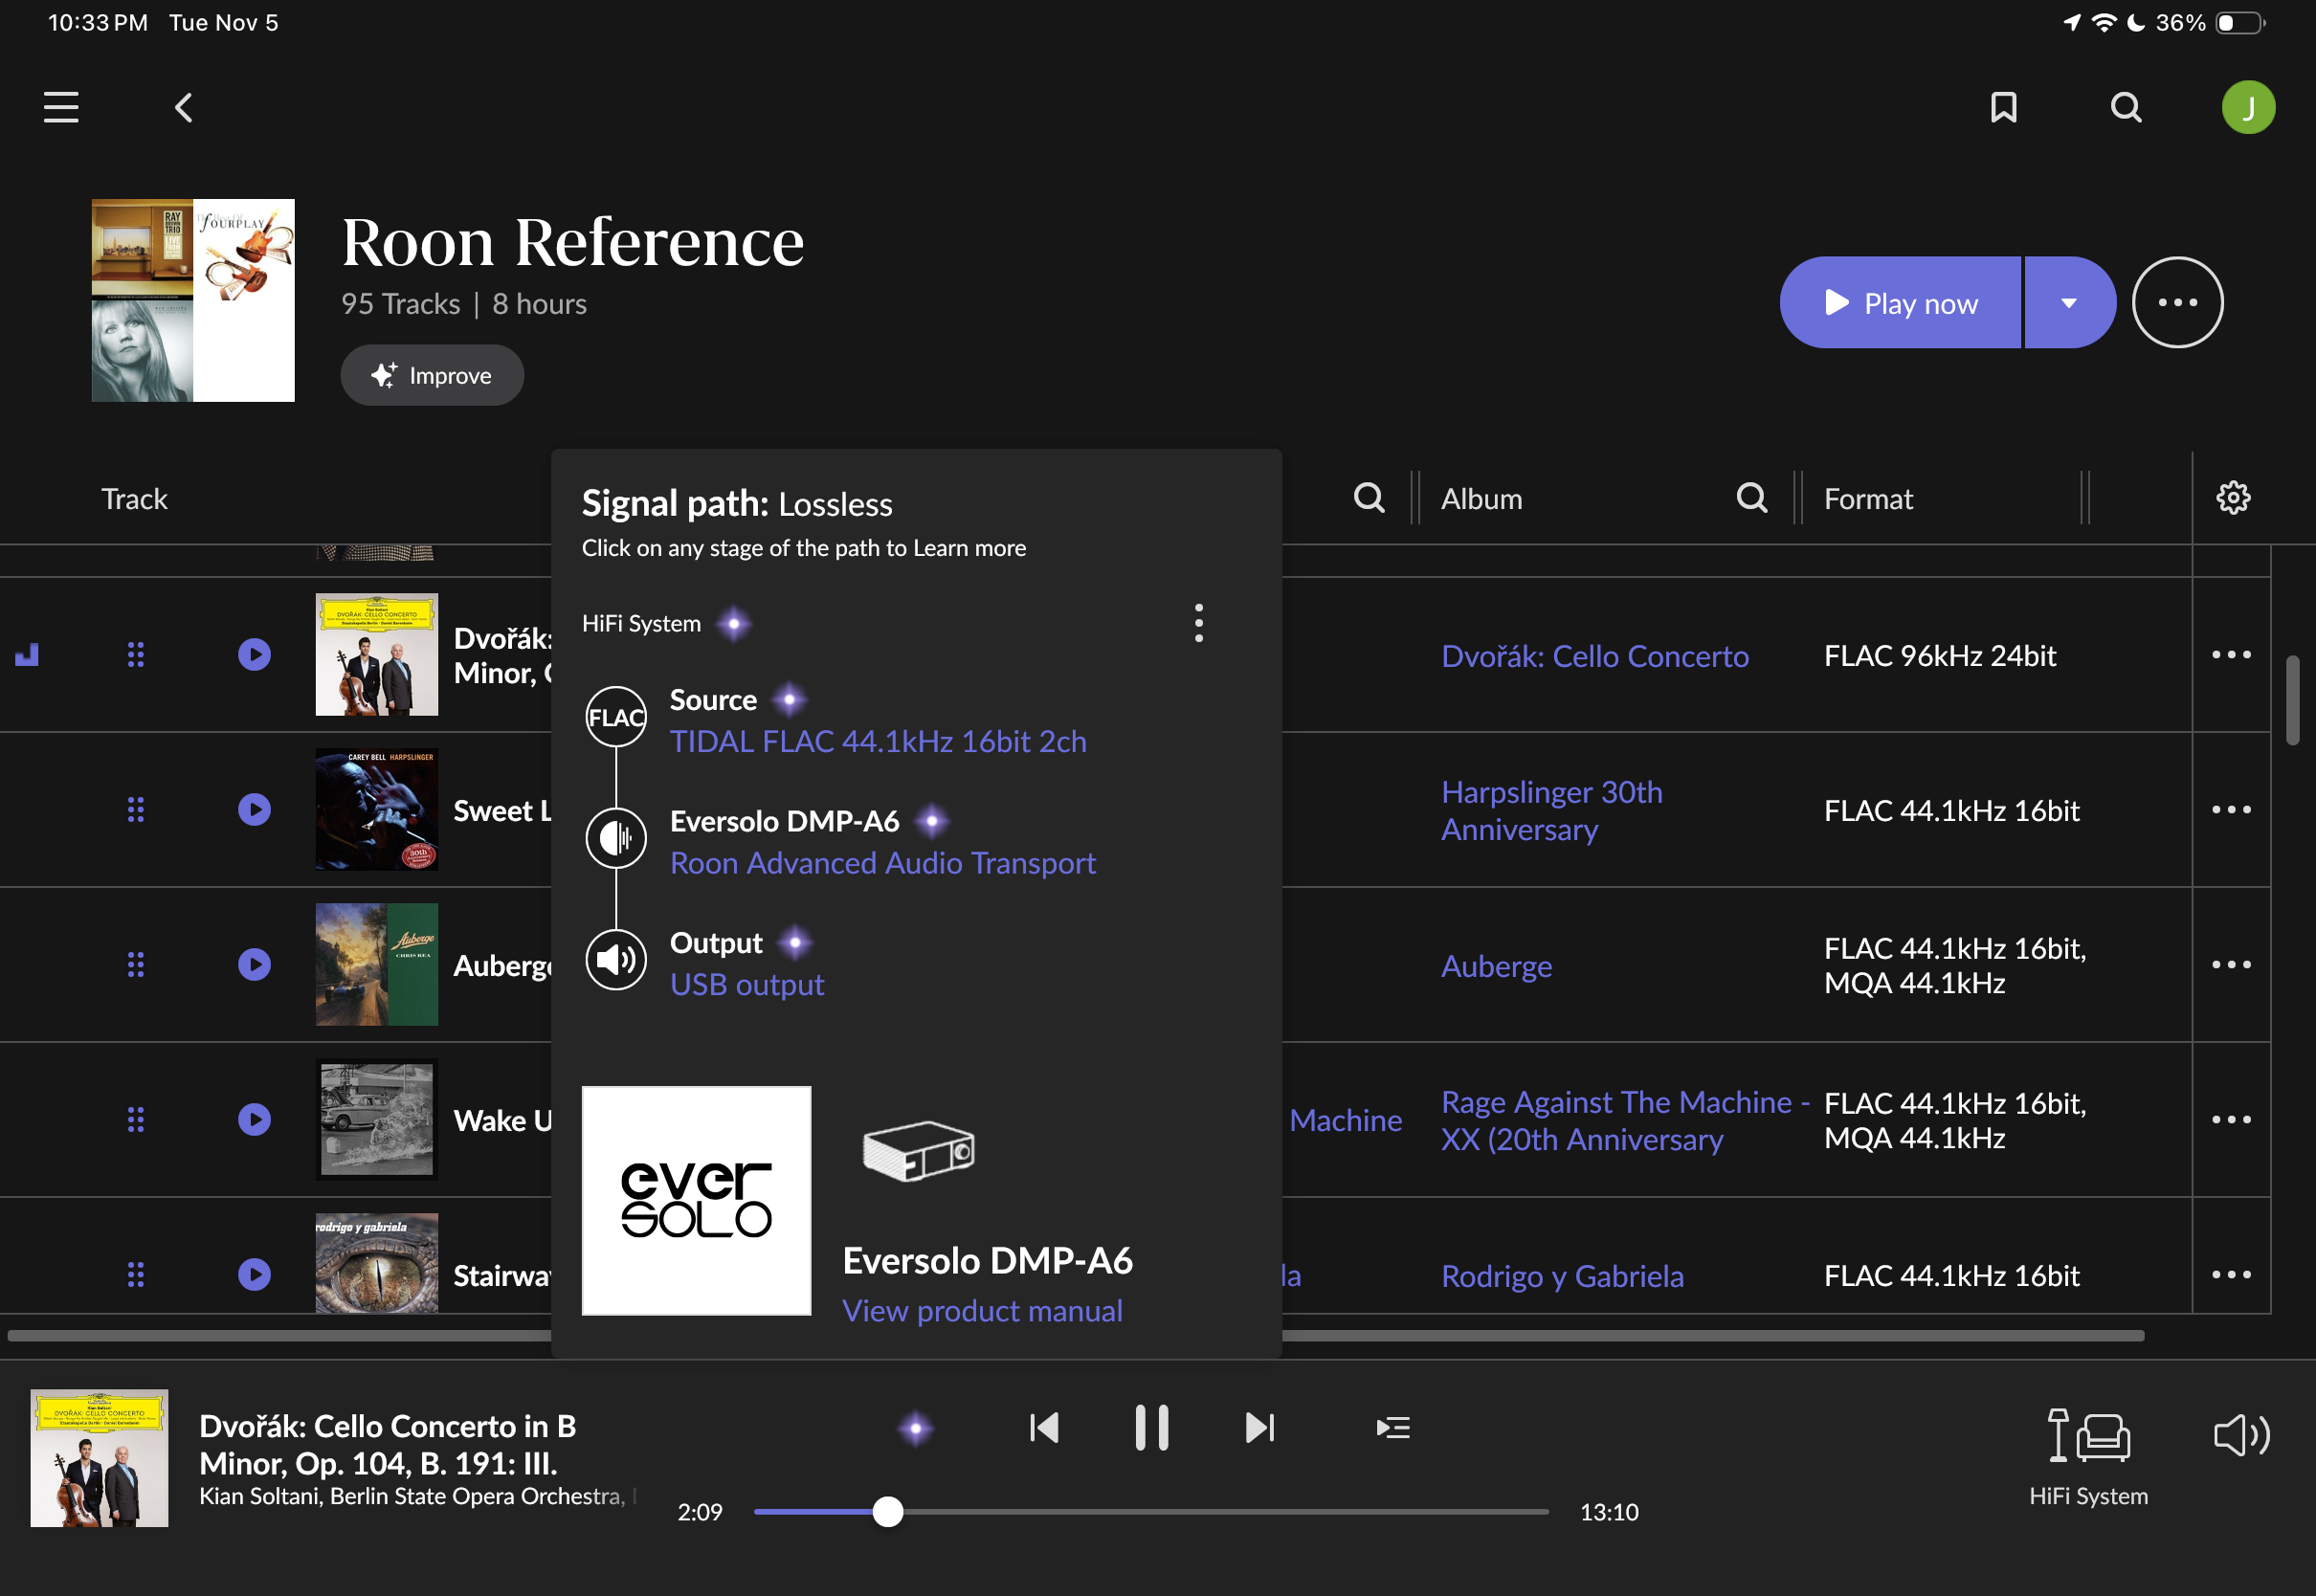The image size is (2316, 1596).
Task: Play the Dvořák track row button
Action: (254, 654)
